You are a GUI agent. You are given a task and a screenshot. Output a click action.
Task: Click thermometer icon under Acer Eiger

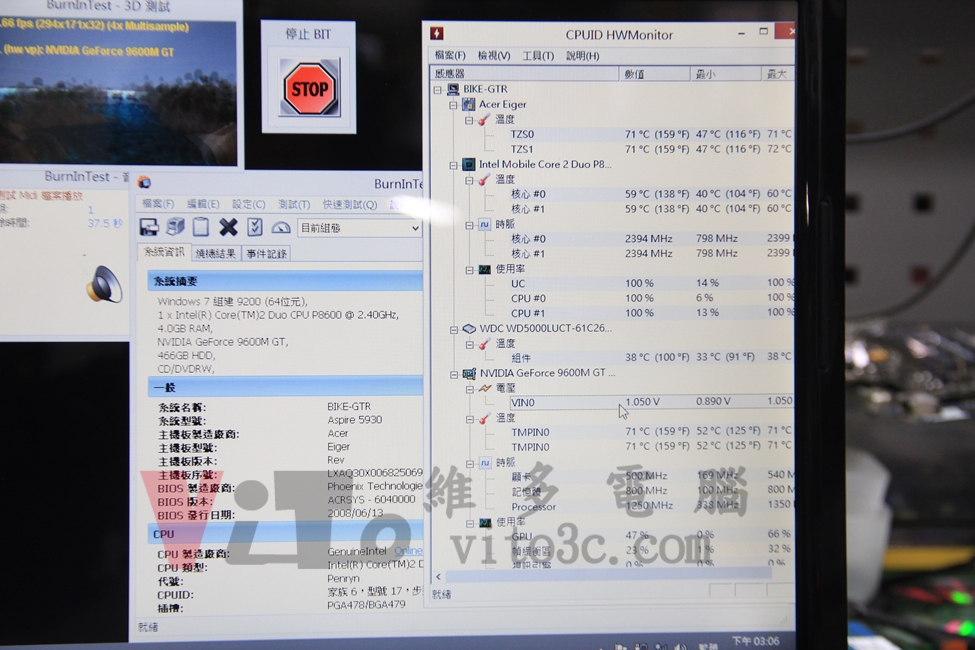[x=484, y=119]
